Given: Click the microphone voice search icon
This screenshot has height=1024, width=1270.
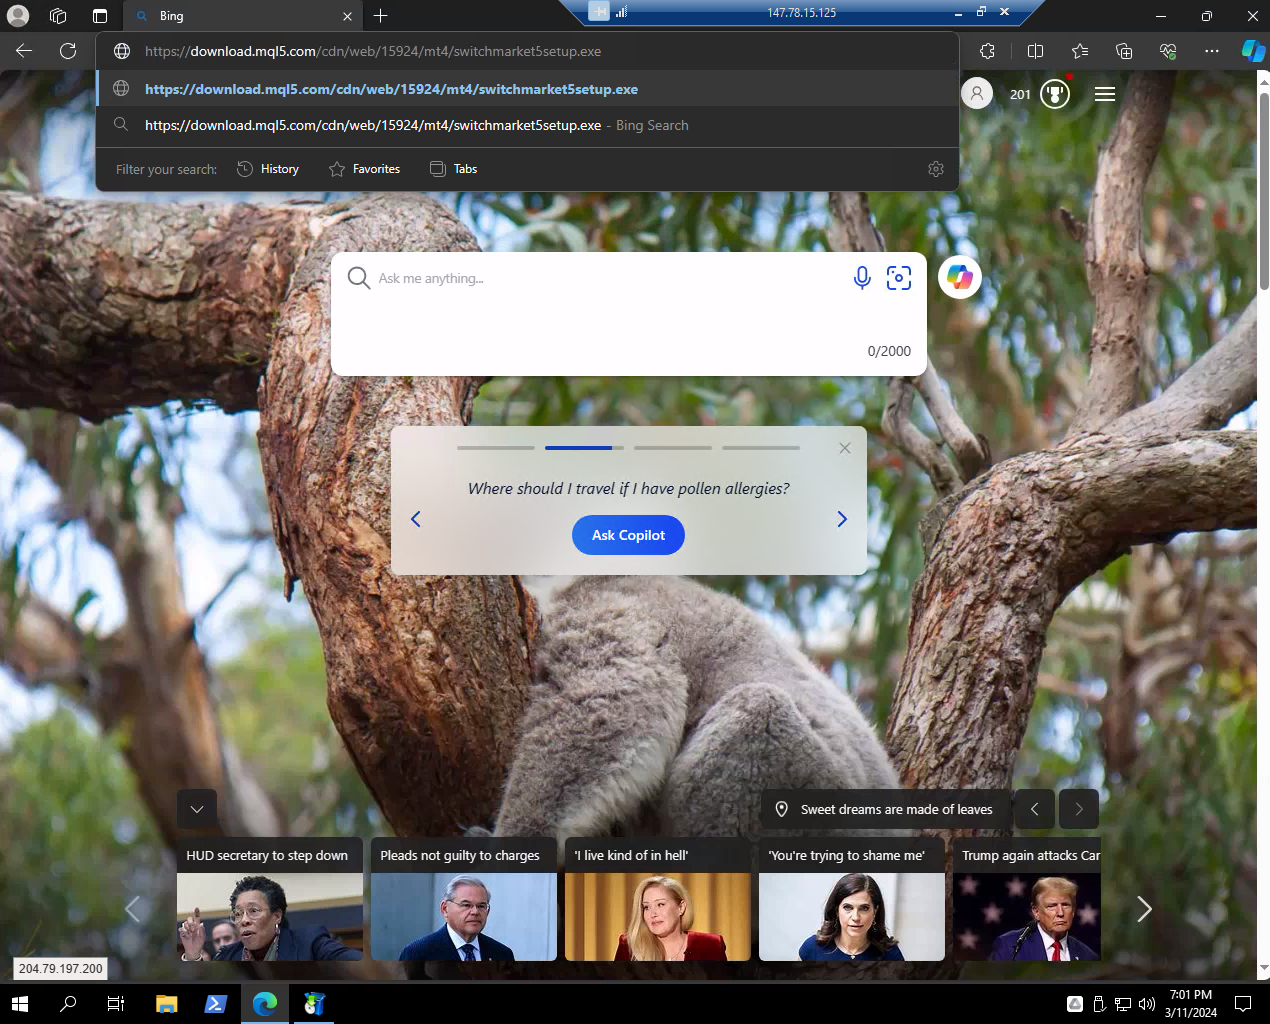Looking at the screenshot, I should point(861,278).
